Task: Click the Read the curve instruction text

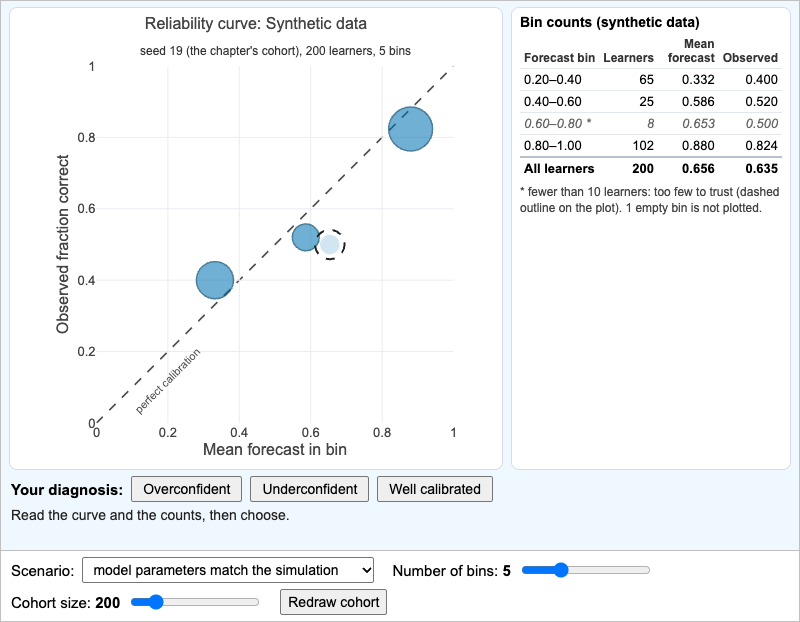Action: pos(150,515)
